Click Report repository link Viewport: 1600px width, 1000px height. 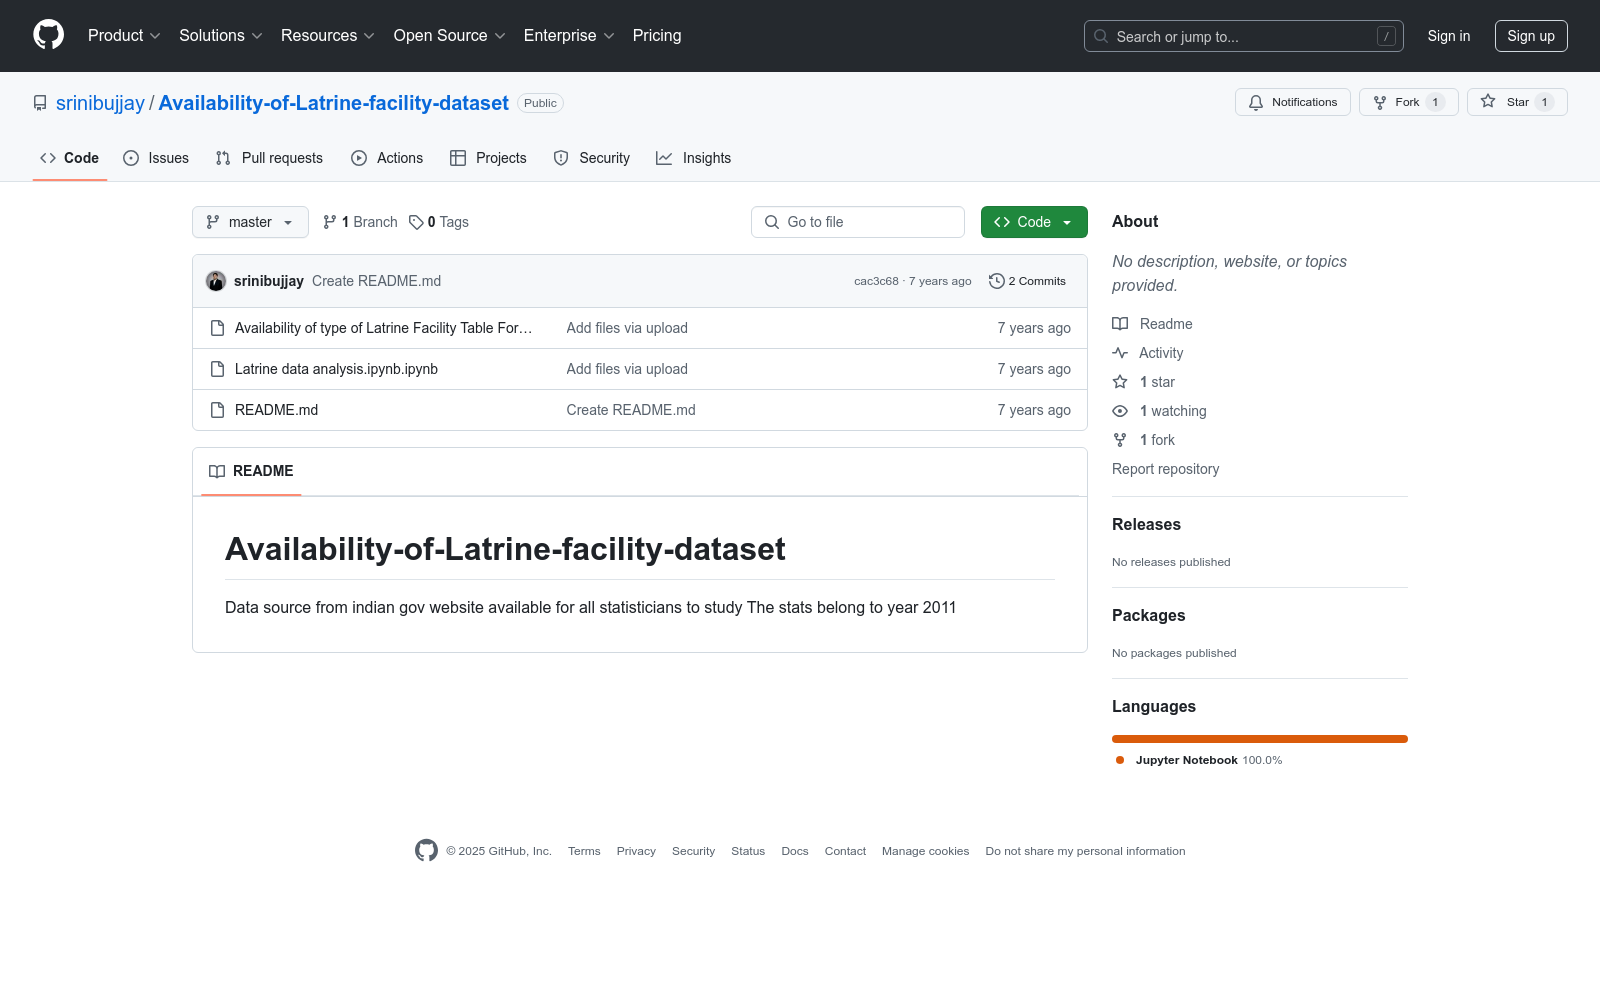click(x=1165, y=469)
